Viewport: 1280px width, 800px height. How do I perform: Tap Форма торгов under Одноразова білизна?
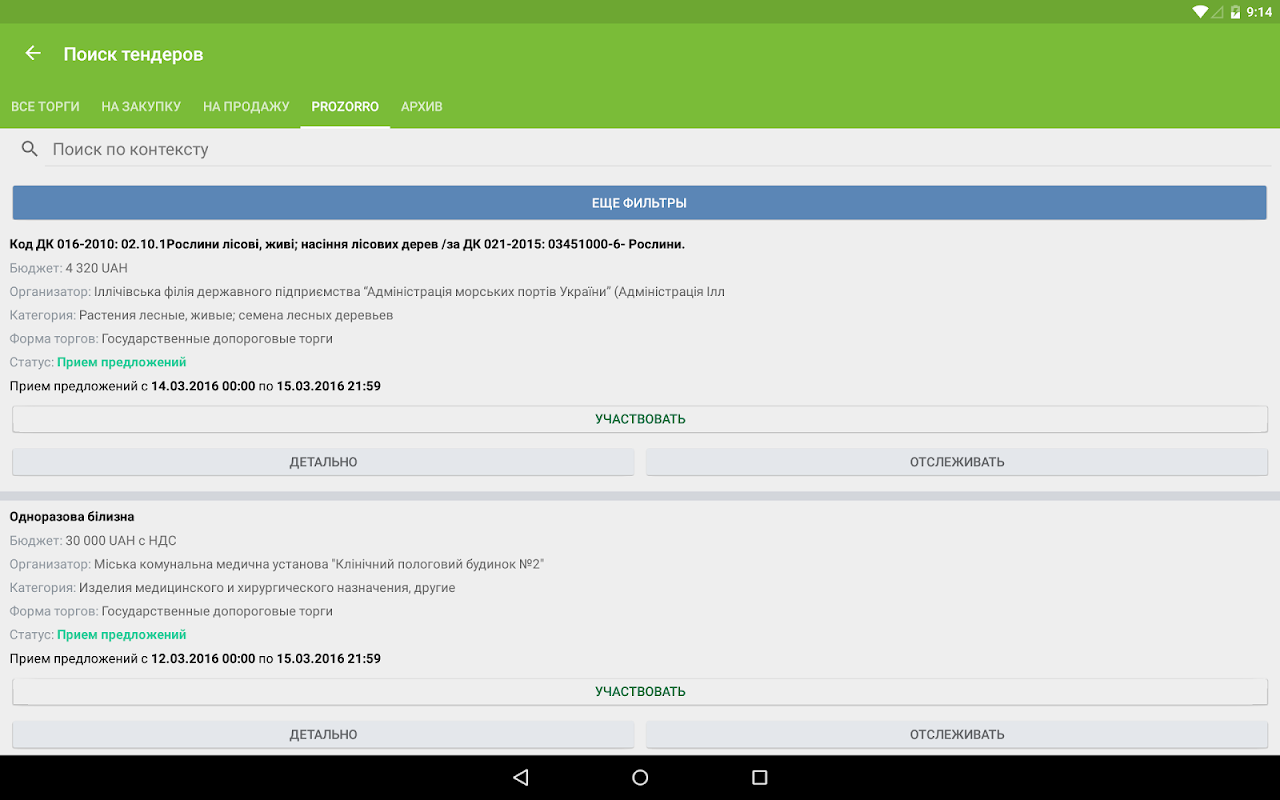[x=171, y=611]
